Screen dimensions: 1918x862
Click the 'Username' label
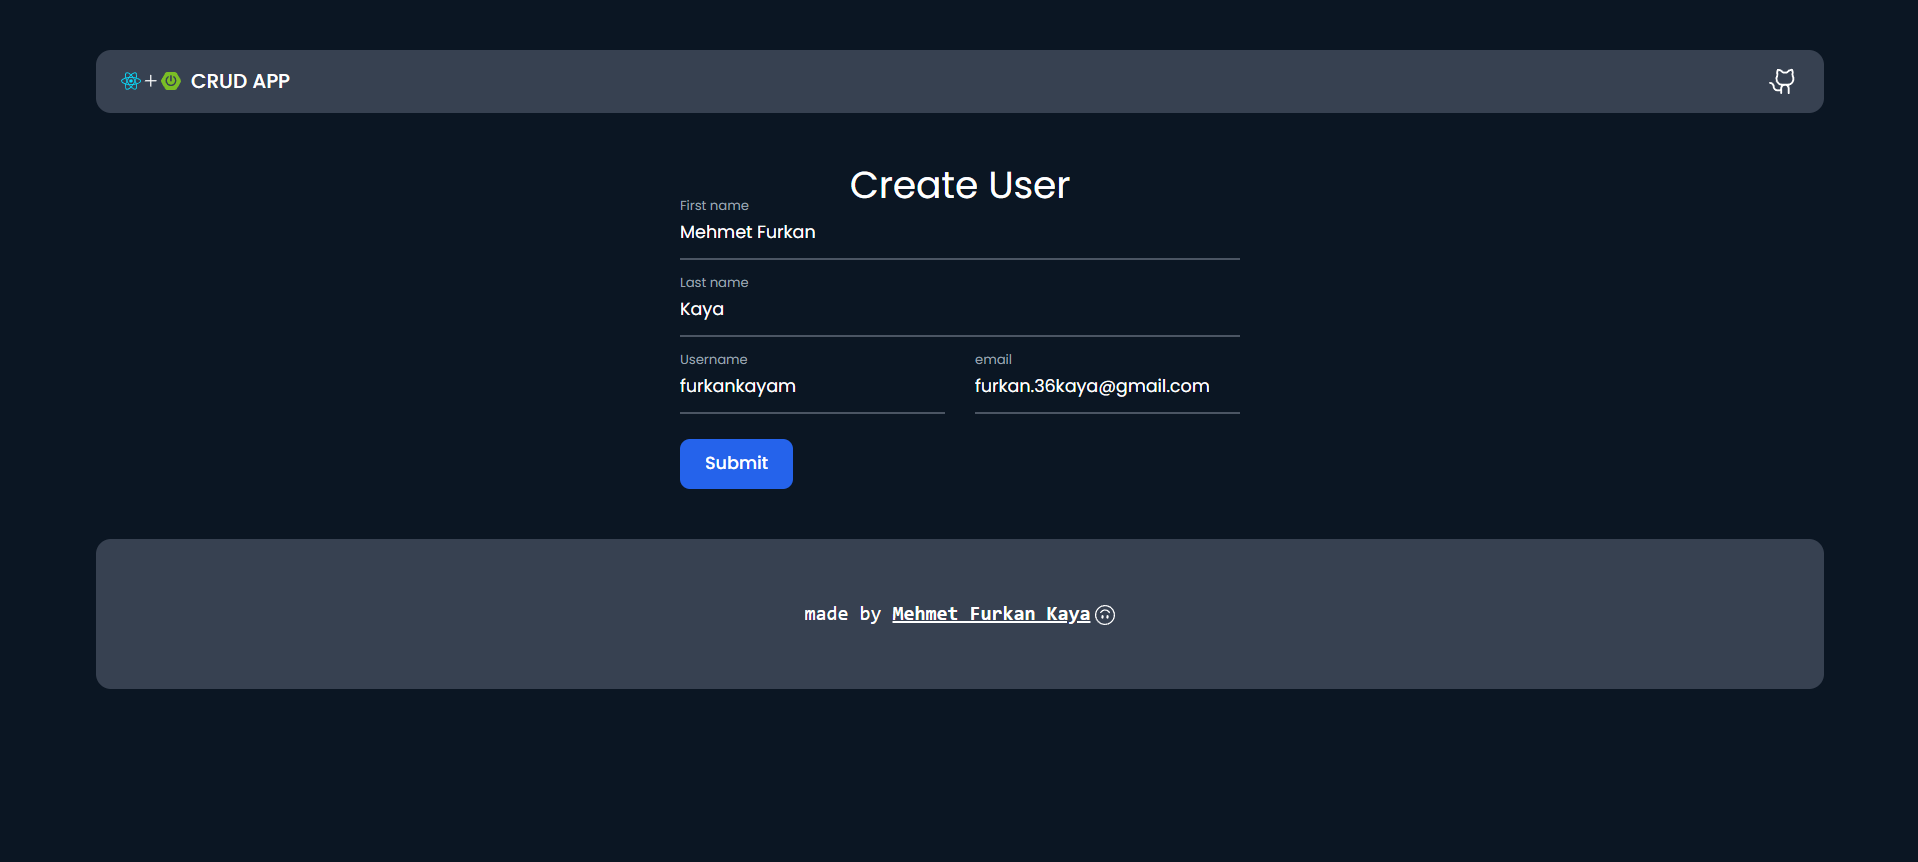[714, 359]
